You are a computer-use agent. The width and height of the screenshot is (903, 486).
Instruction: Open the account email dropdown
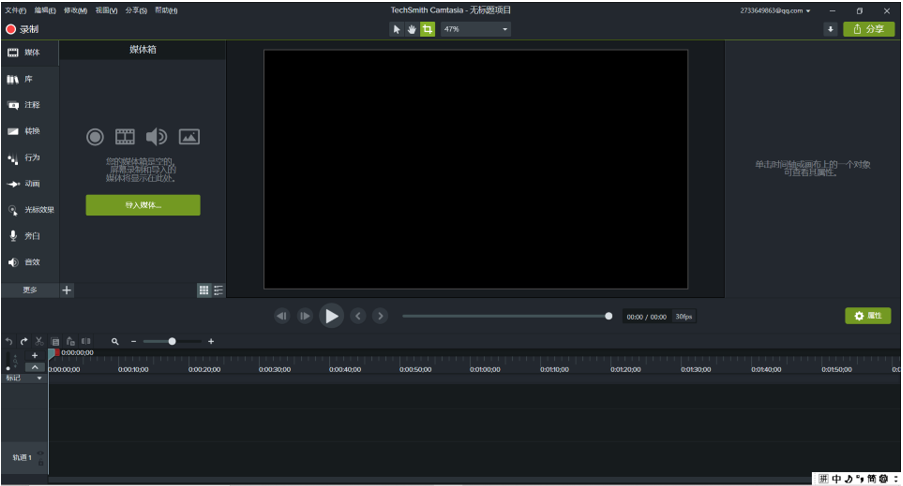775,10
